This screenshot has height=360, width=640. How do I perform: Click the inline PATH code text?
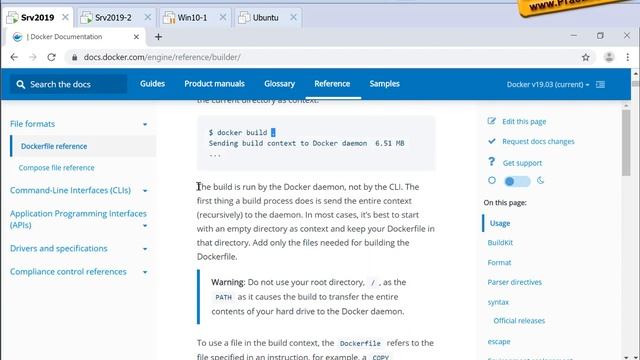223,297
